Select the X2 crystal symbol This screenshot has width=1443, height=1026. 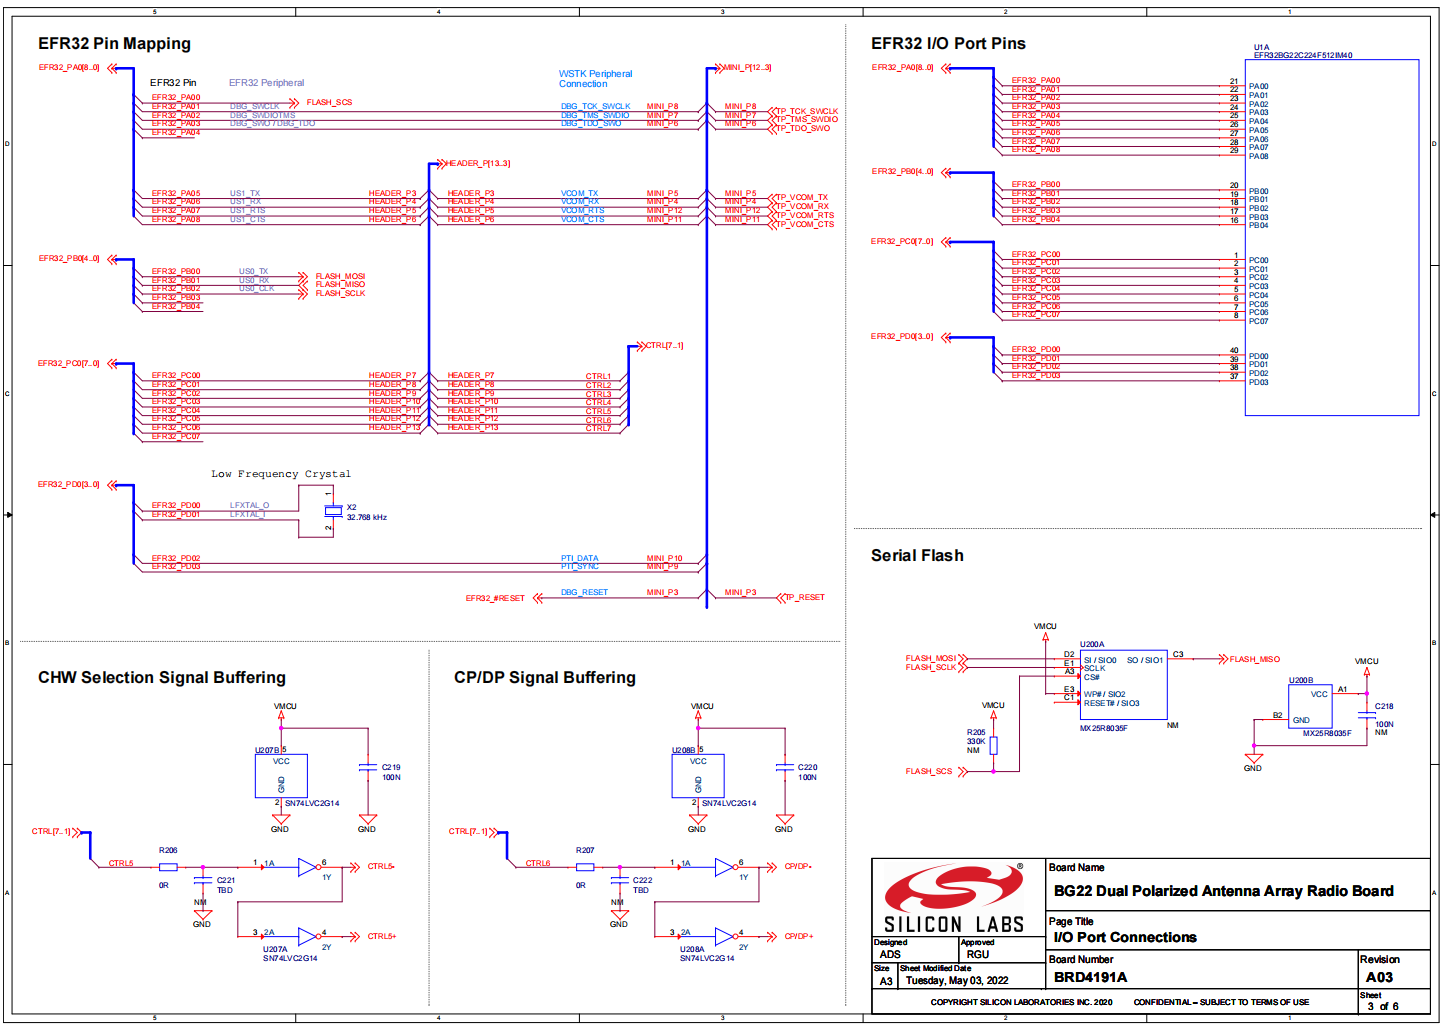(333, 511)
